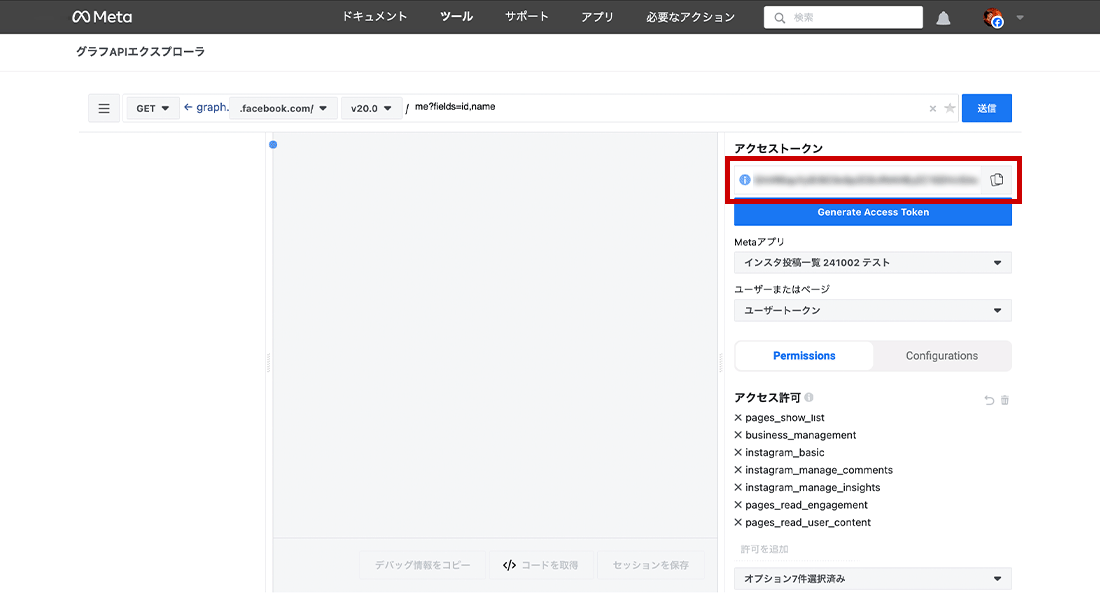Remove the pages_show_list permission
This screenshot has width=1100, height=600.
point(738,418)
